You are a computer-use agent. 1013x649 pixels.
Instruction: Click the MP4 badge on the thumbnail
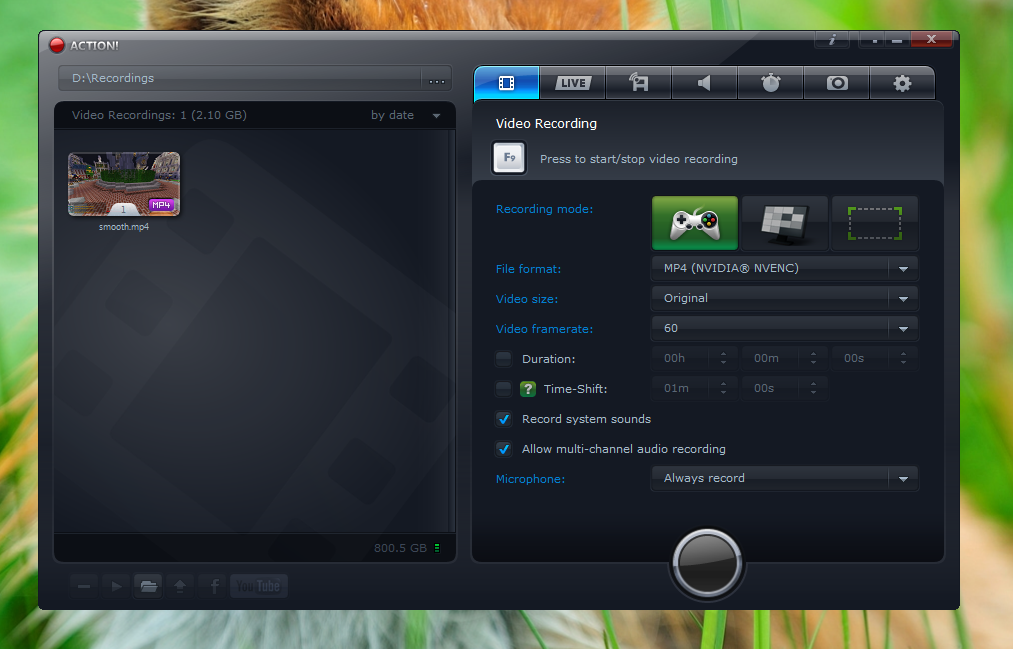tap(161, 205)
